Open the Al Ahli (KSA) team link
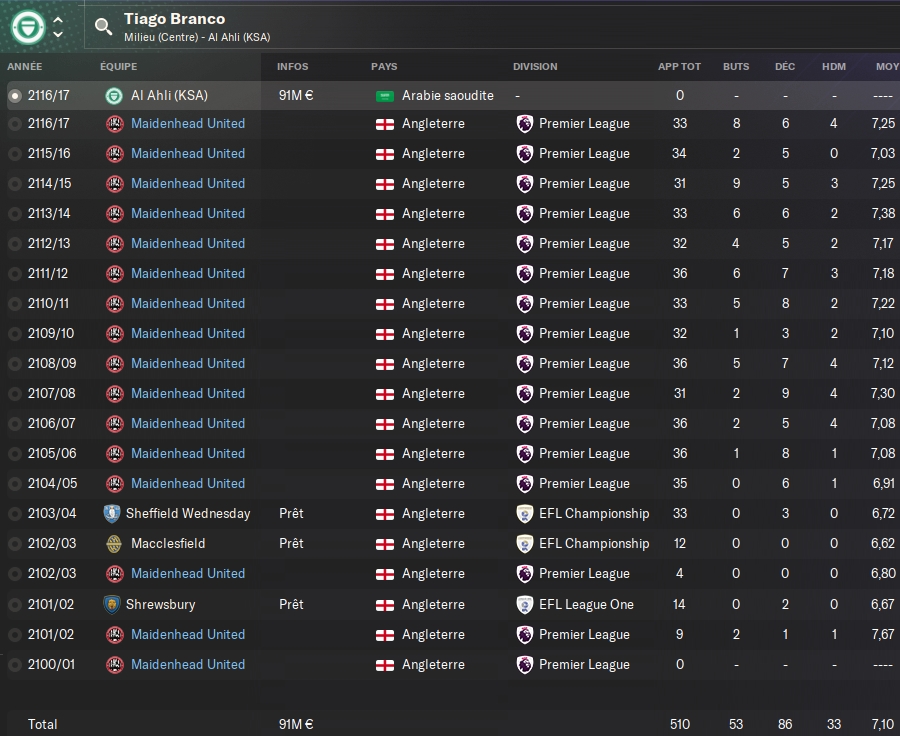The image size is (900, 736). [169, 96]
